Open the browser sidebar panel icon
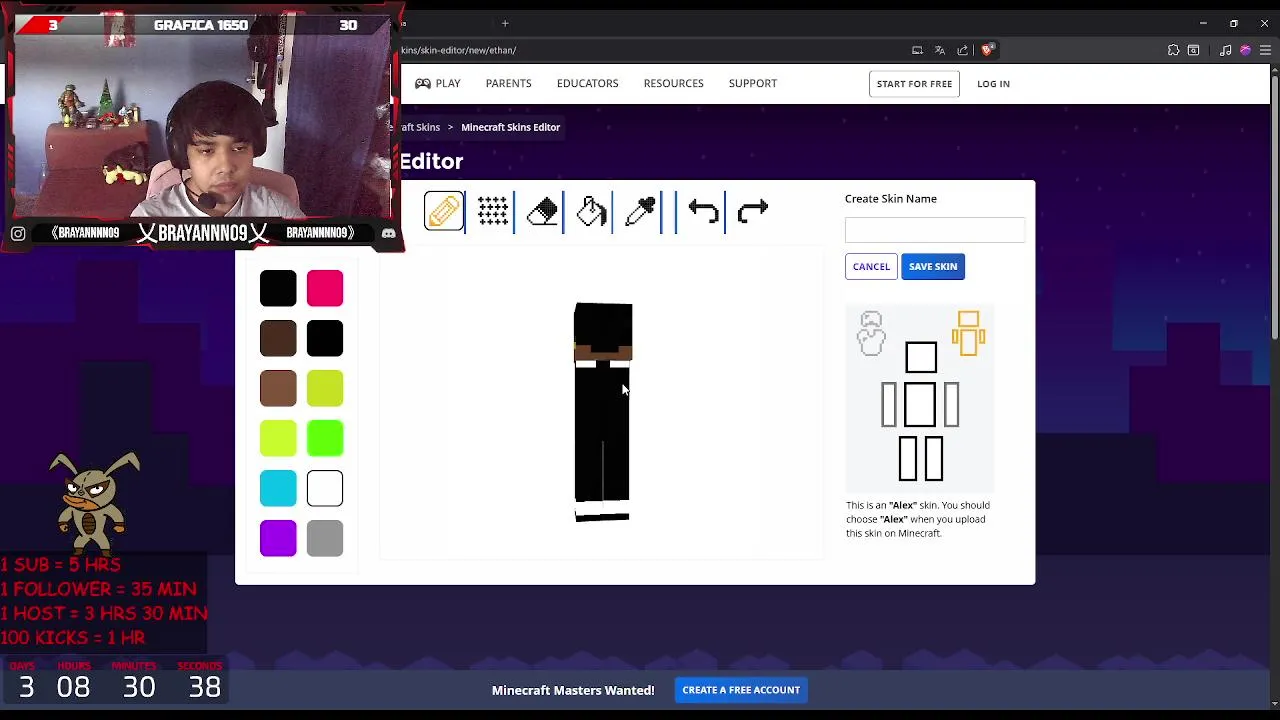 [1193, 50]
